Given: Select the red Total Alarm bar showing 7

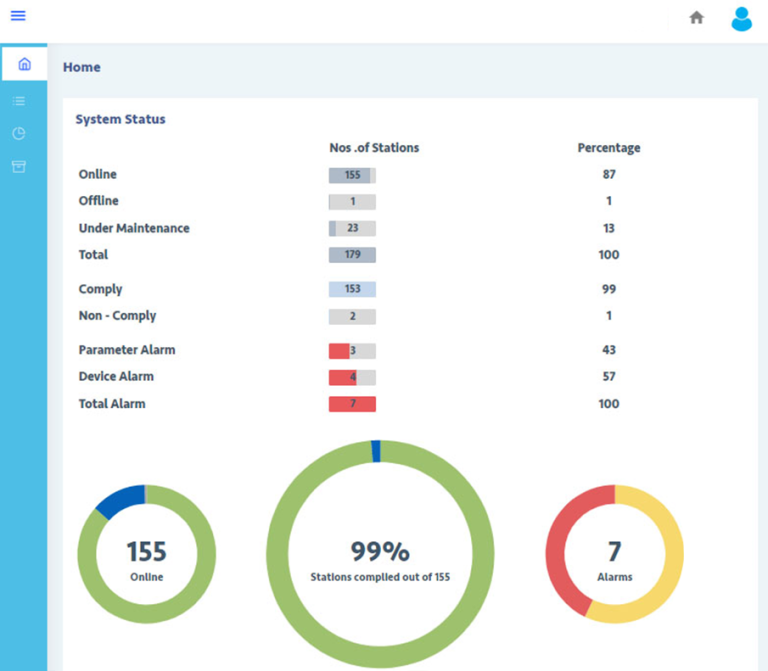Looking at the screenshot, I should [352, 404].
